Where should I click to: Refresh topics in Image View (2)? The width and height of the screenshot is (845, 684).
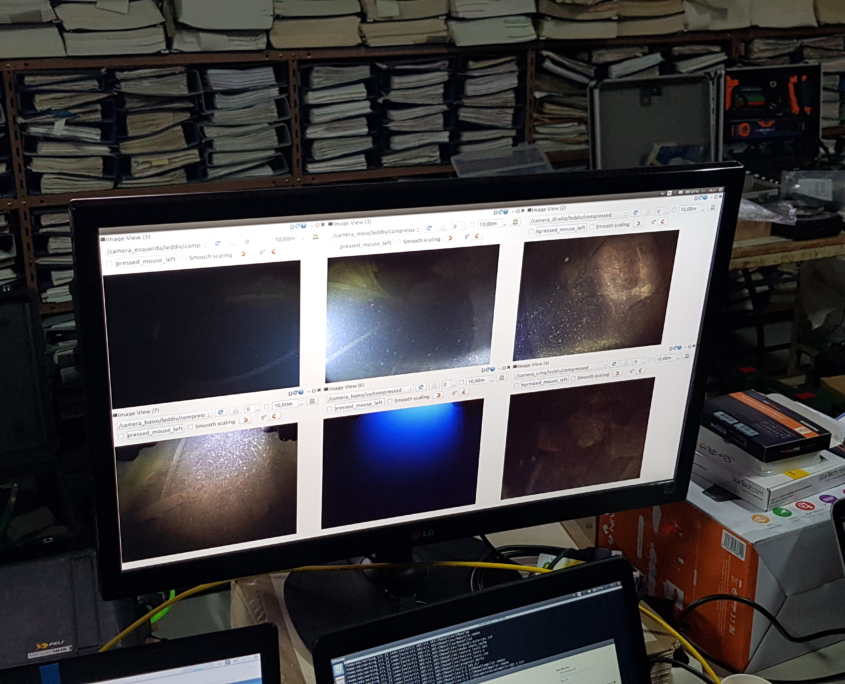(x=635, y=212)
